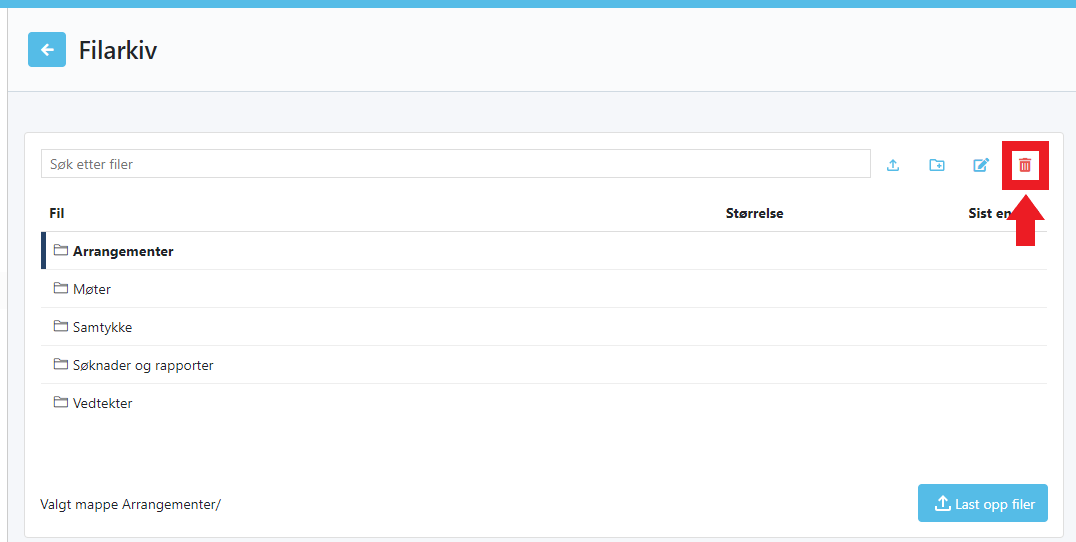Click the folder icon beside Møter
Image resolution: width=1076 pixels, height=542 pixels.
60,289
